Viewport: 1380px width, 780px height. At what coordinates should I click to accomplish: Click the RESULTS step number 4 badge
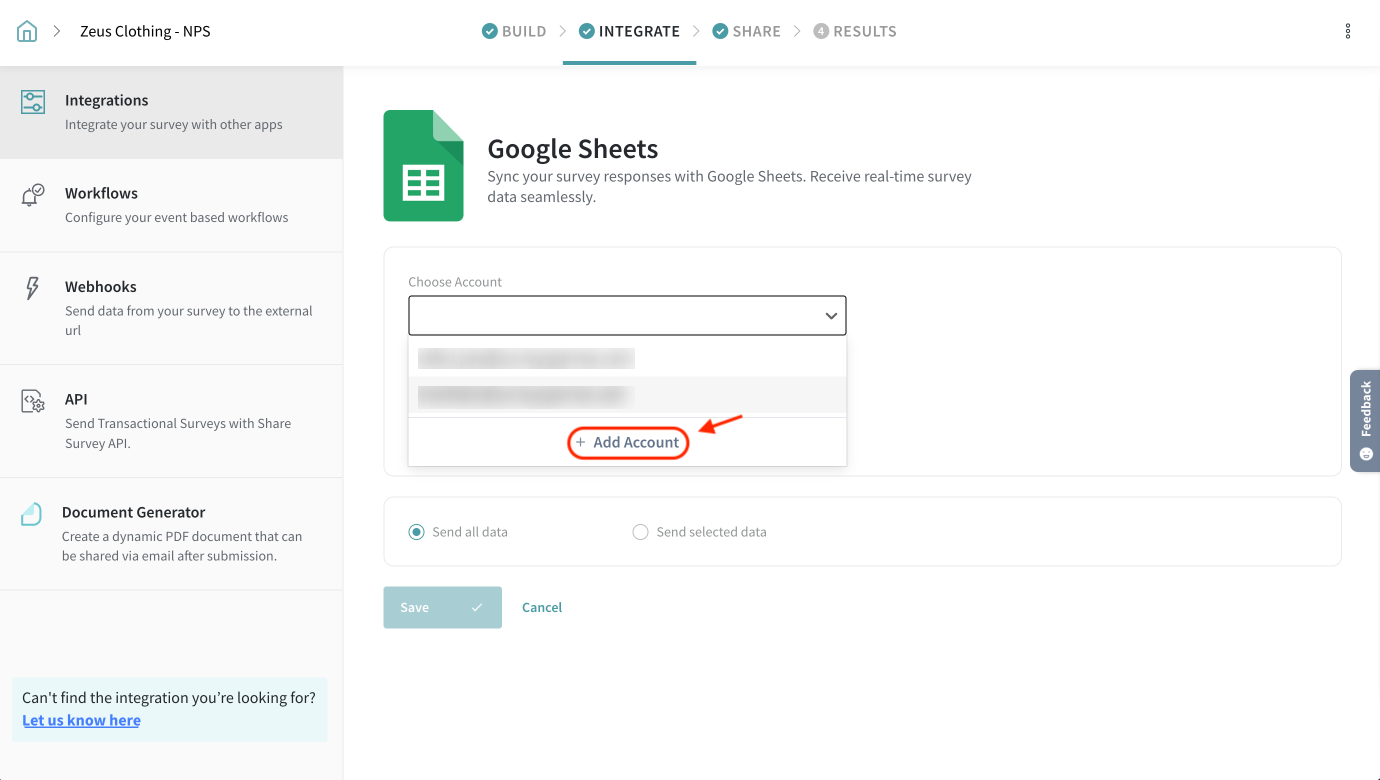[821, 31]
